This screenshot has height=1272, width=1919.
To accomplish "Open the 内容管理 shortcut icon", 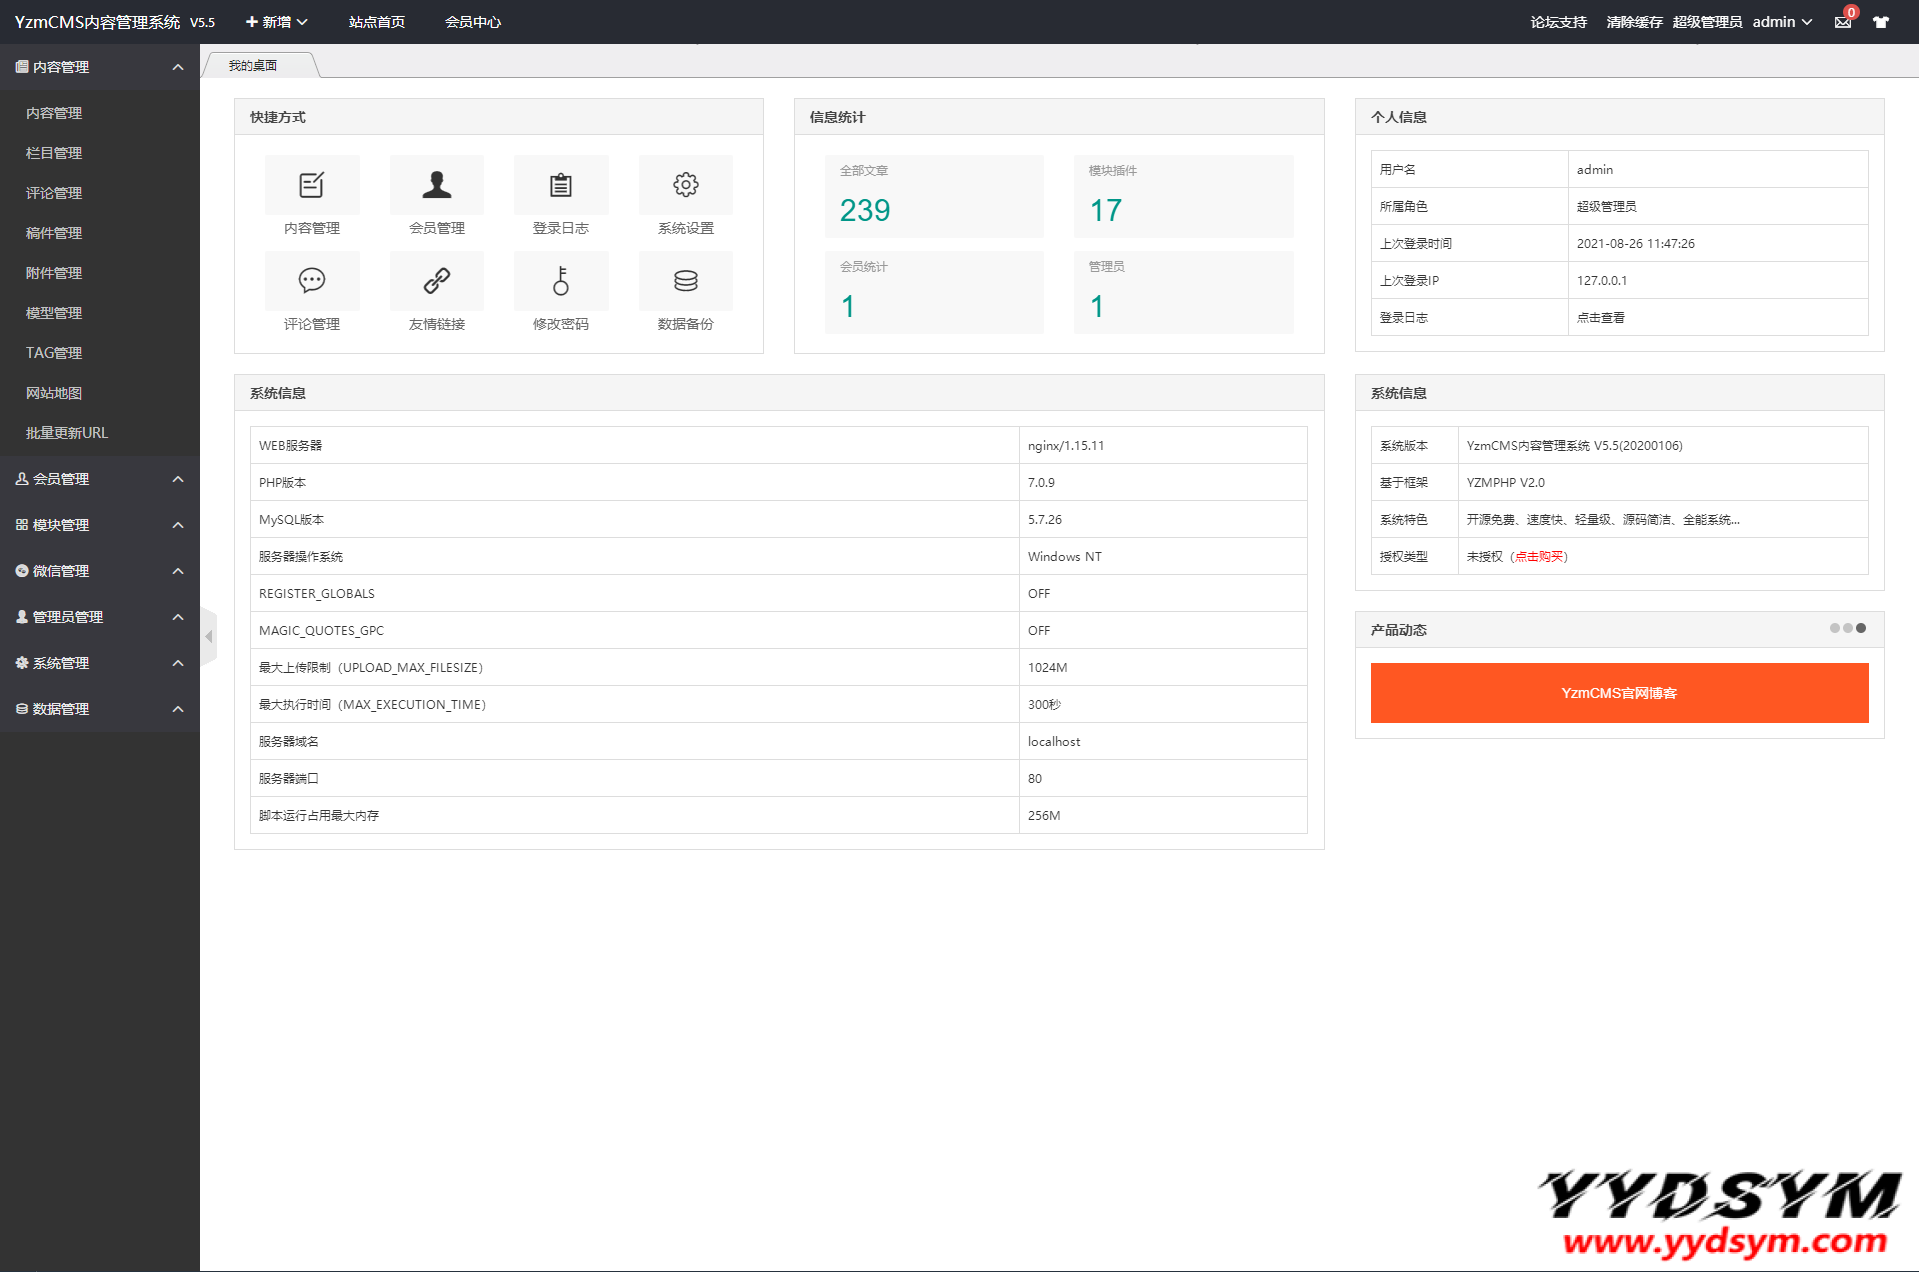I will coord(311,185).
